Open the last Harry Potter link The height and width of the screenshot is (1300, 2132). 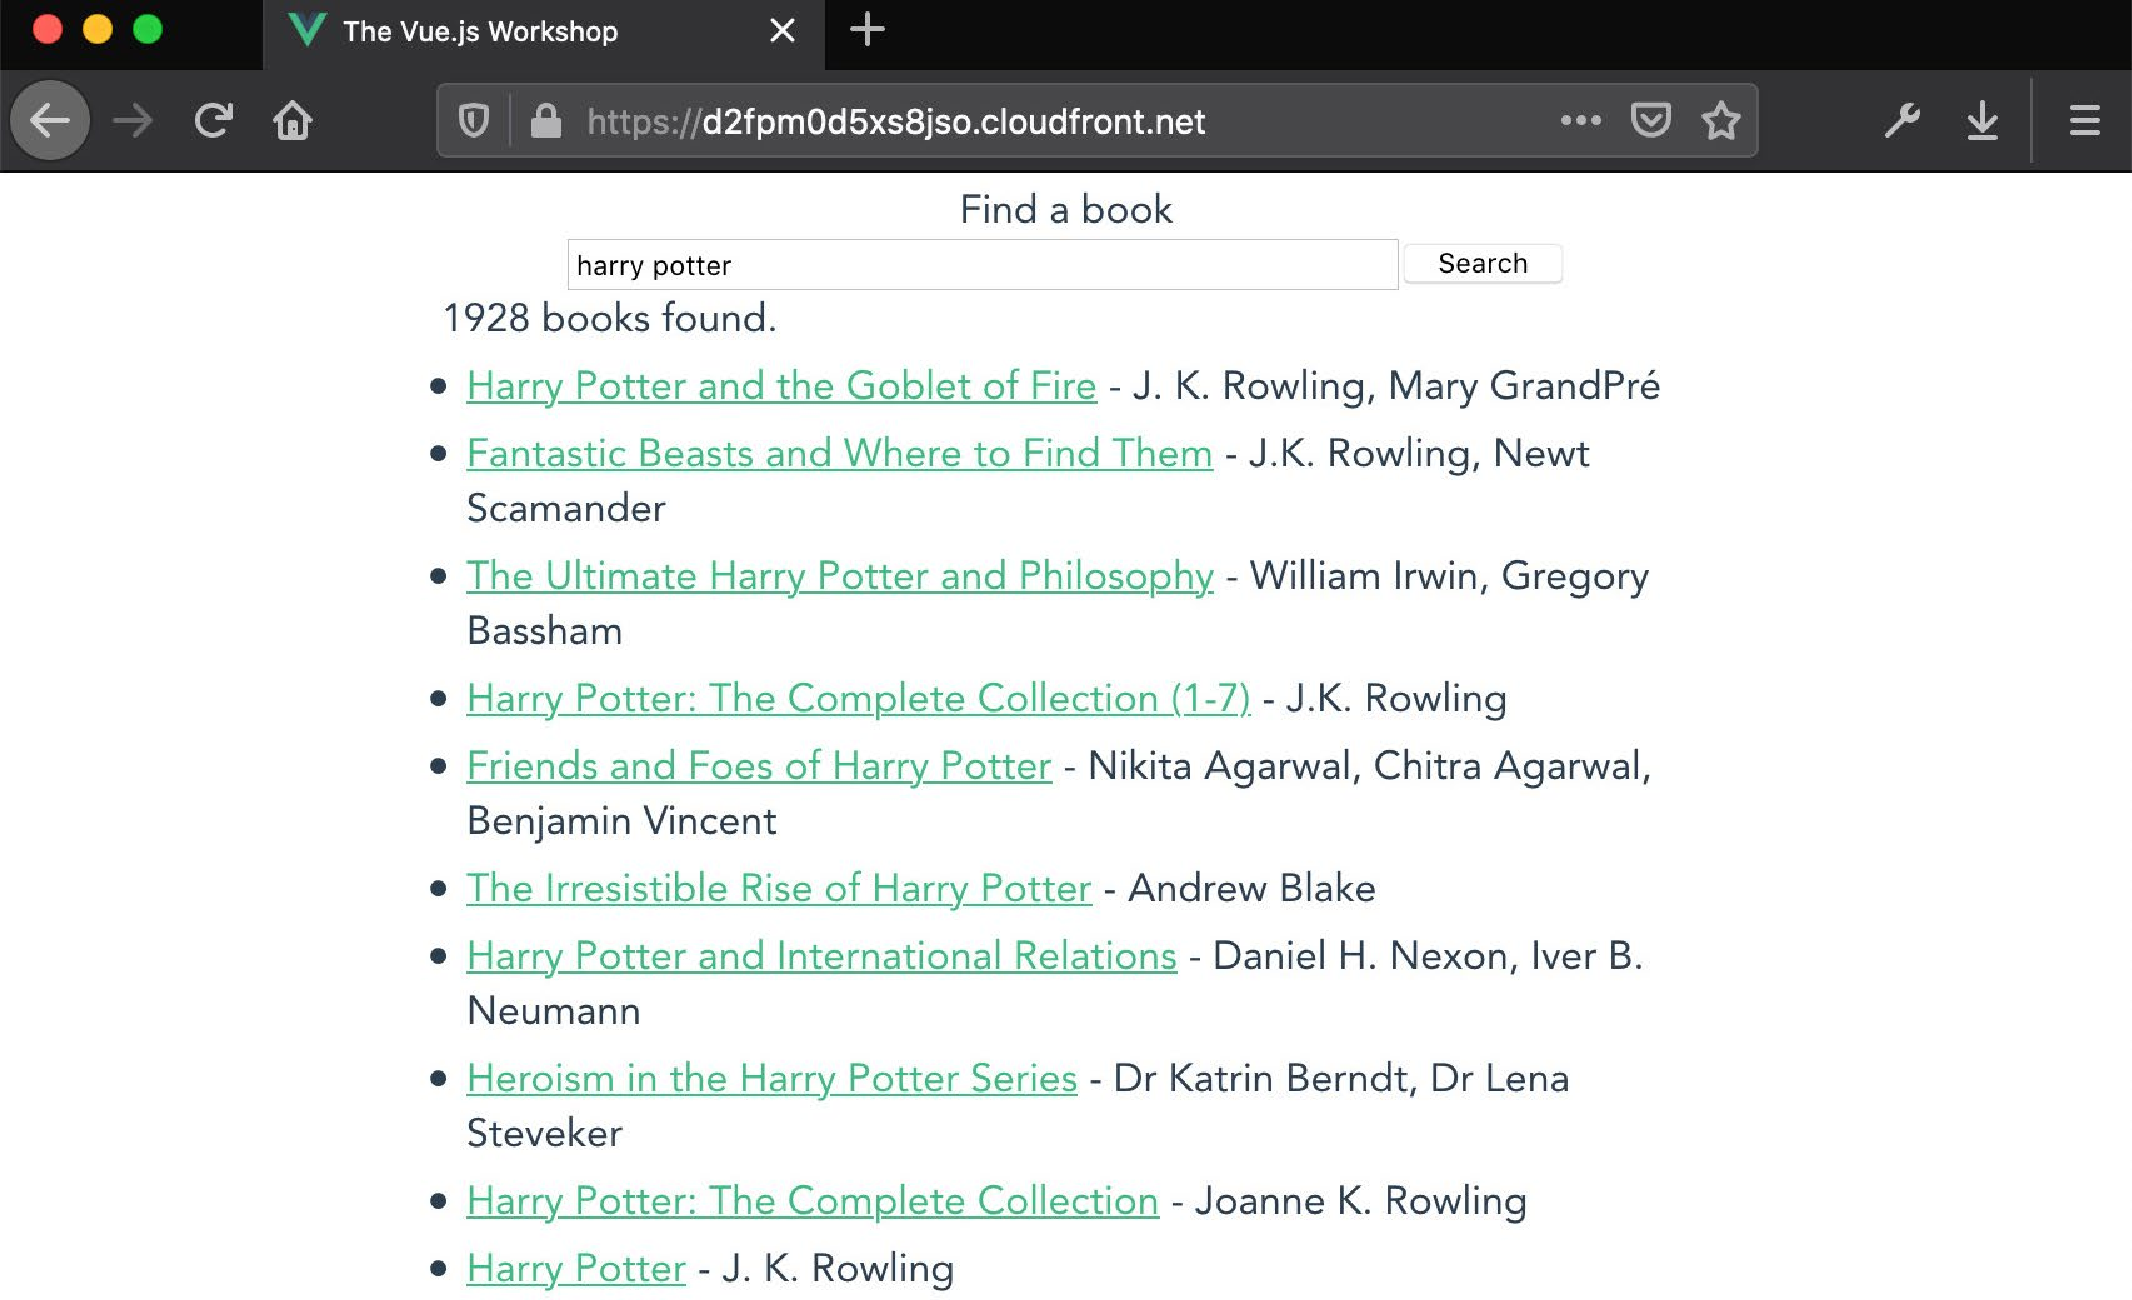[576, 1268]
